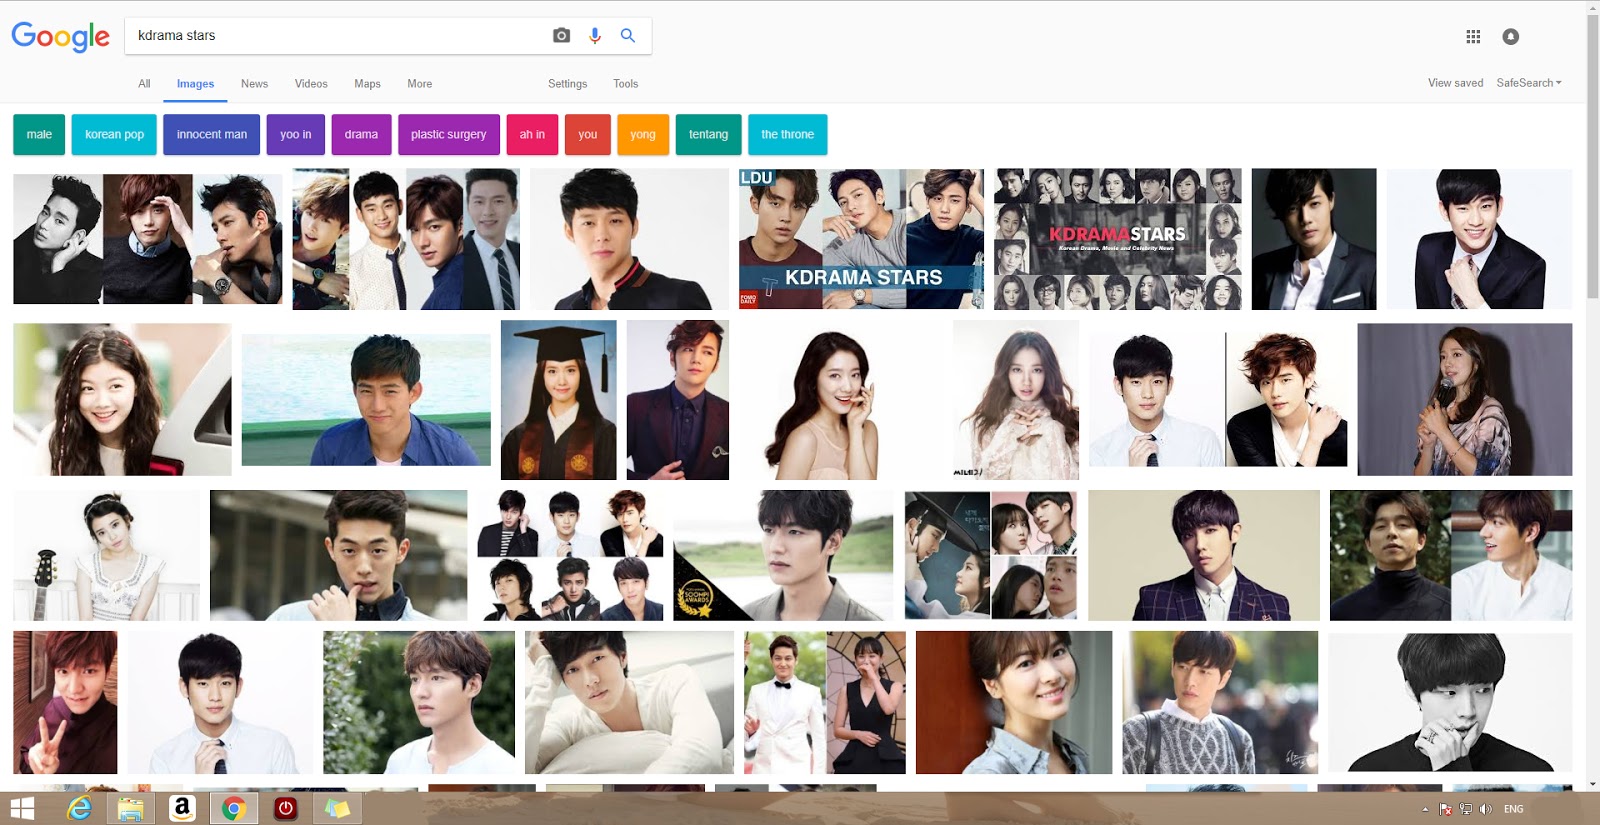
Task: Filter by 'drama' chip
Action: pyautogui.click(x=361, y=134)
